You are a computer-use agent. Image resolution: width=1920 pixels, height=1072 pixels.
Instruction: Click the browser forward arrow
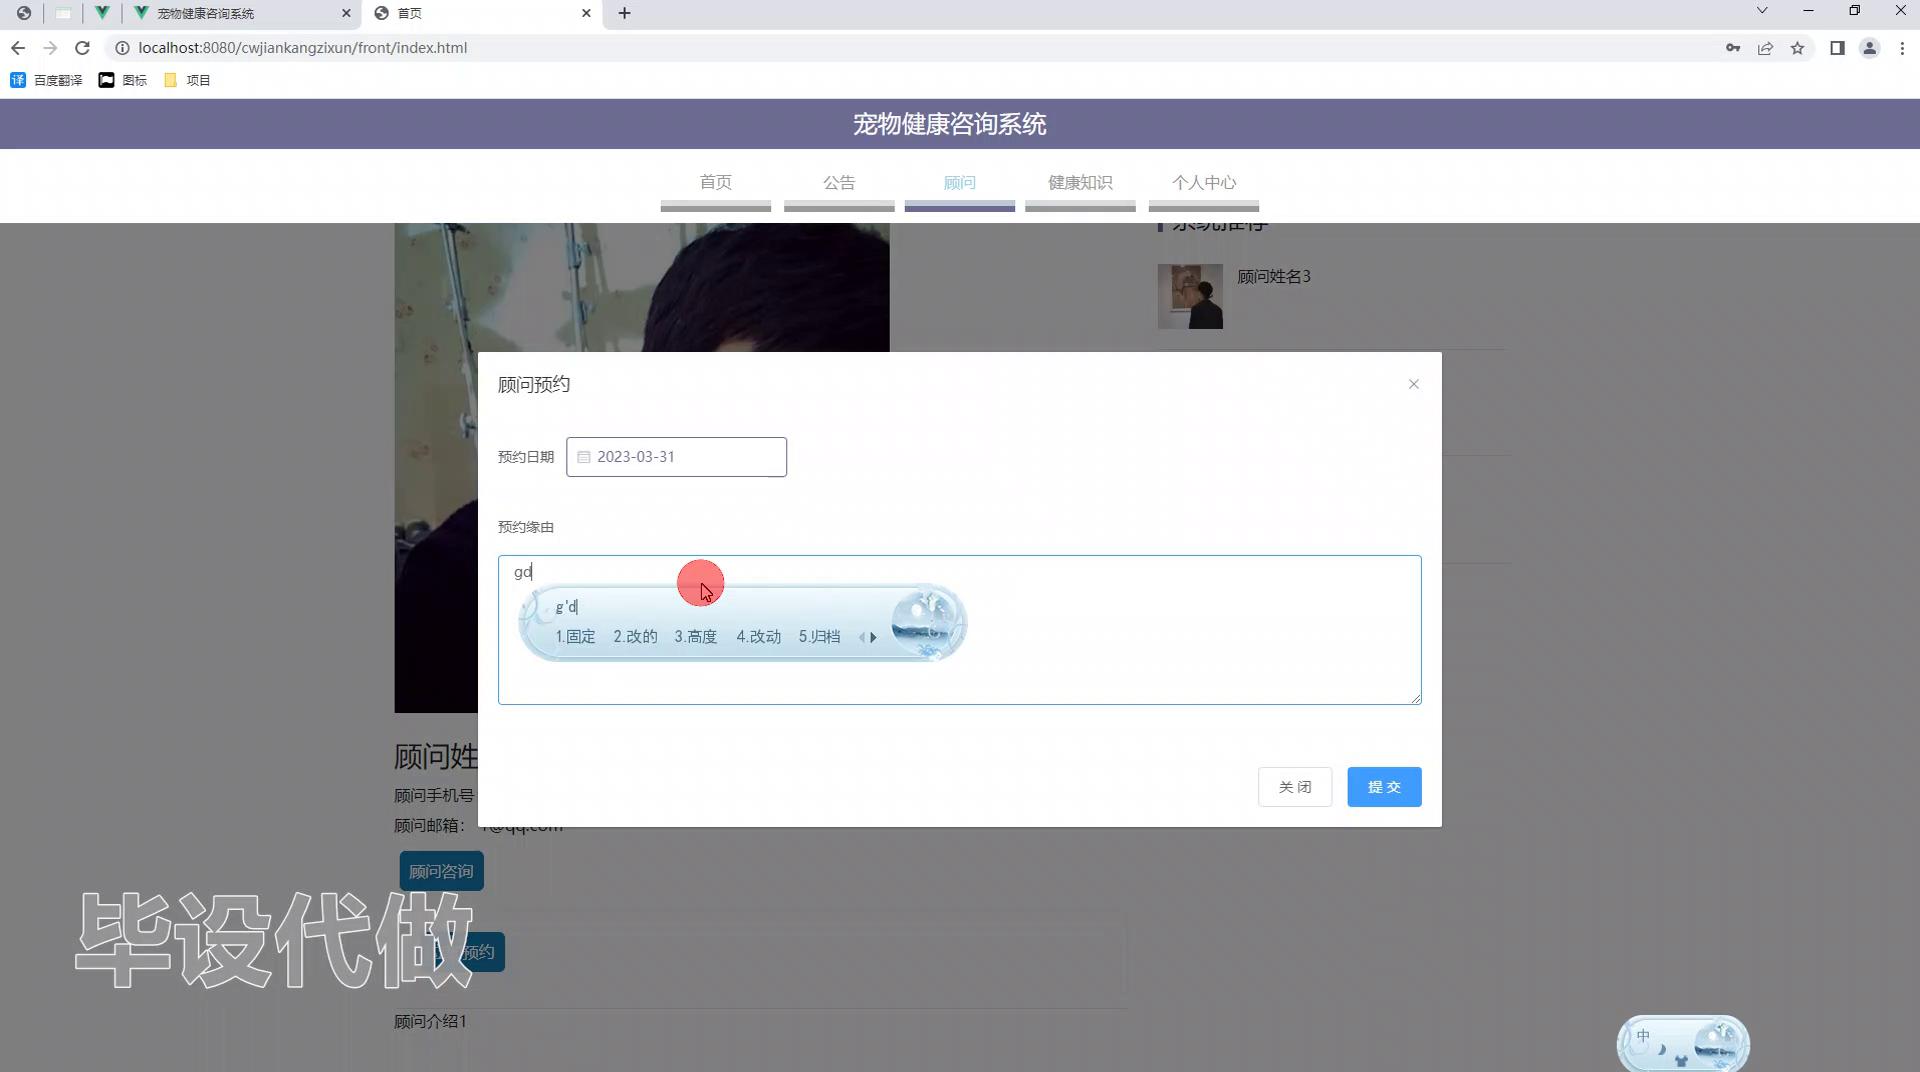coord(50,48)
